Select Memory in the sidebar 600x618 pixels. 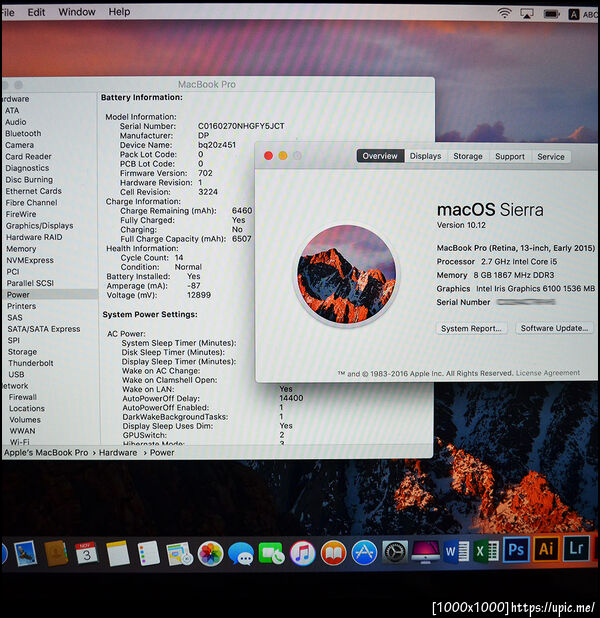[21, 249]
